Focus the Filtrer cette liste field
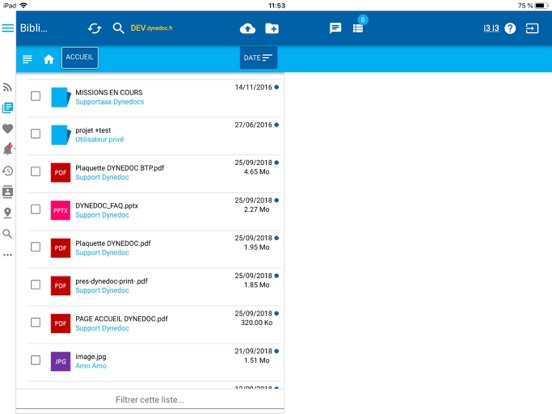The height and width of the screenshot is (414, 552). [x=150, y=400]
